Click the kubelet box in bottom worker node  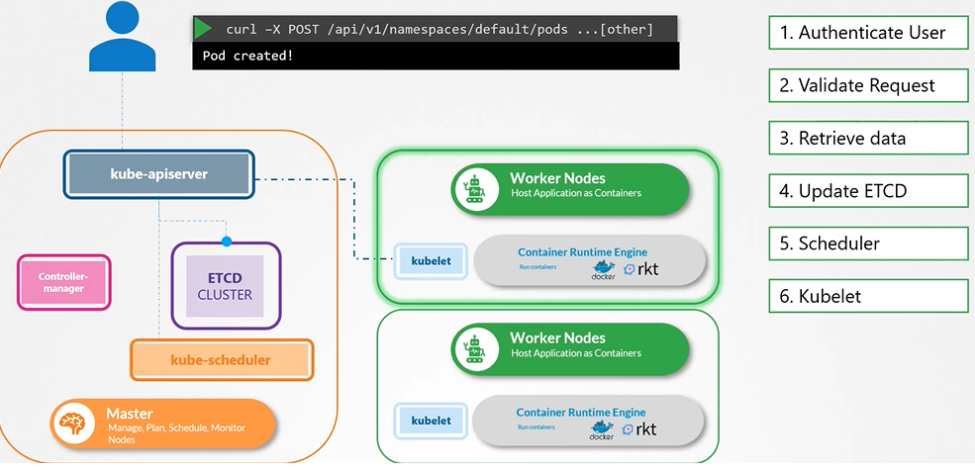[x=430, y=421]
